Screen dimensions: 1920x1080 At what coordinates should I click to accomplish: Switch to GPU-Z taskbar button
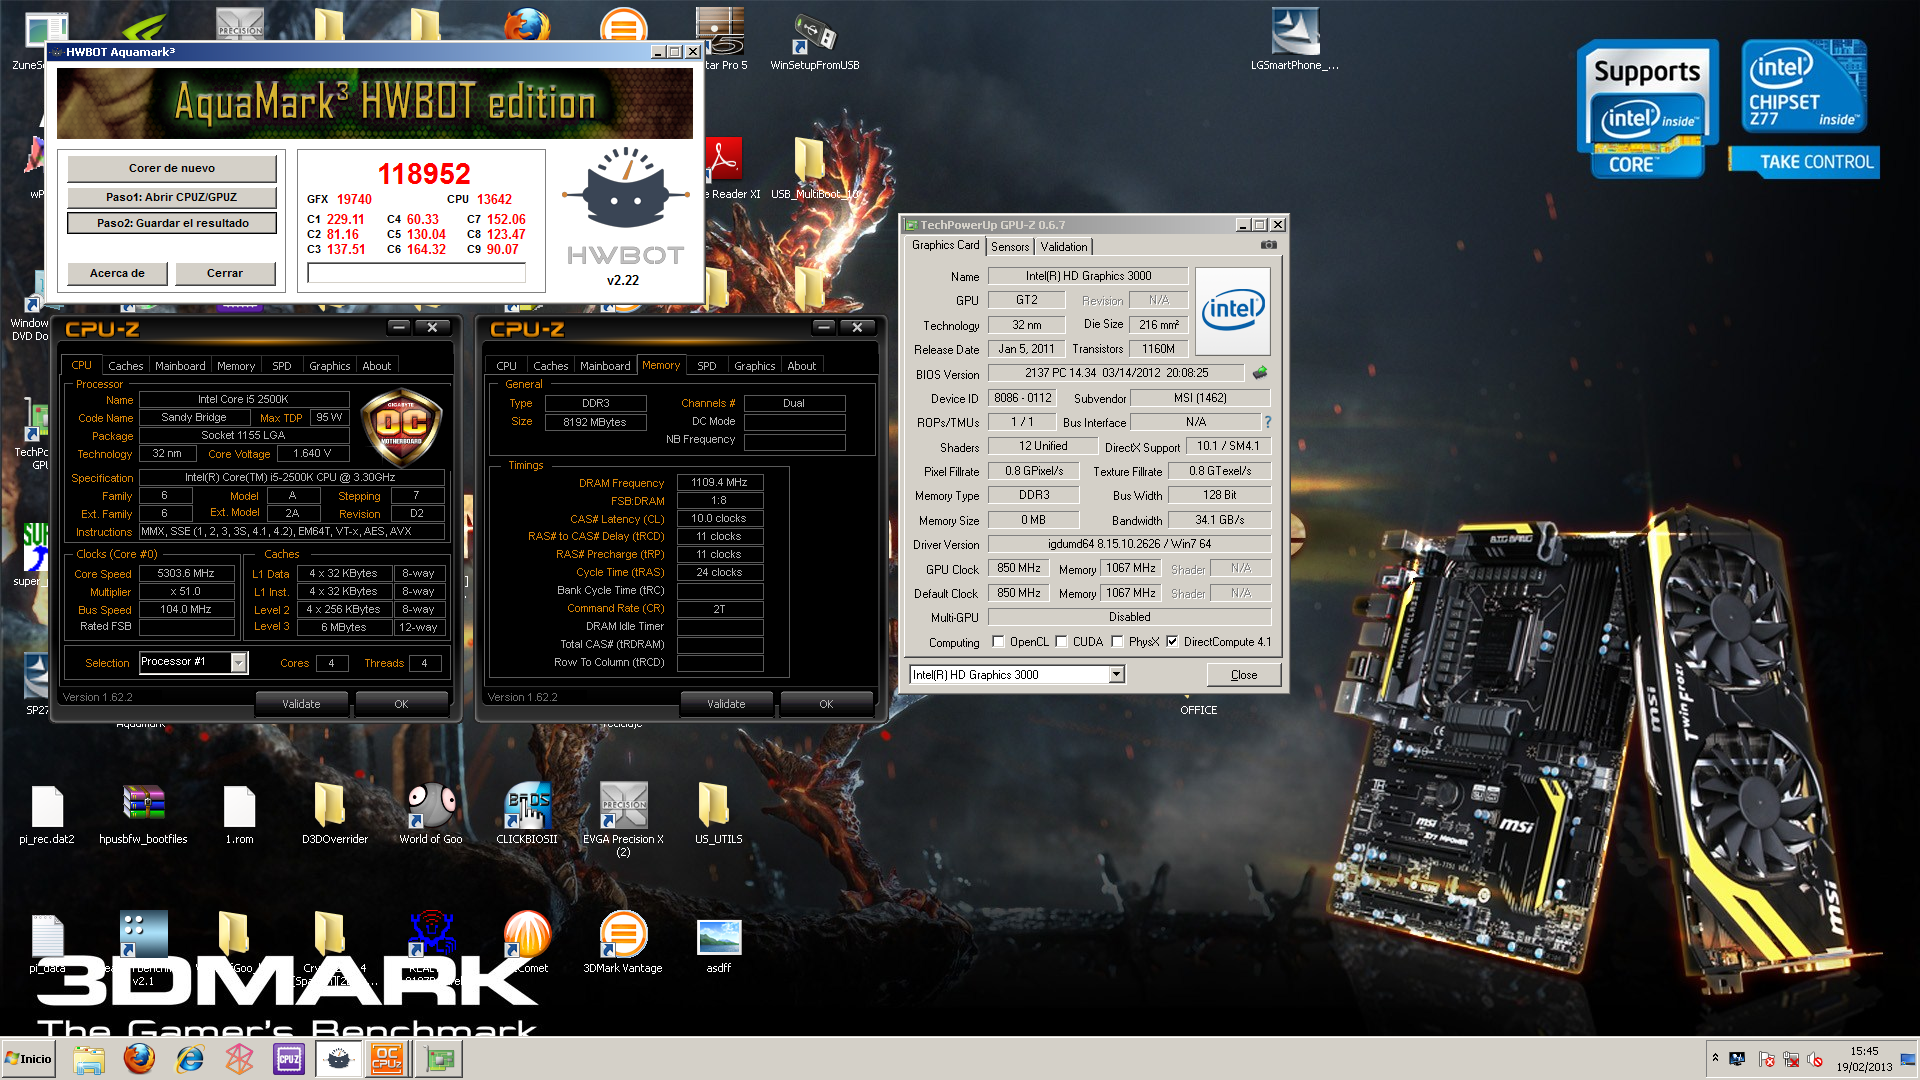click(438, 1059)
